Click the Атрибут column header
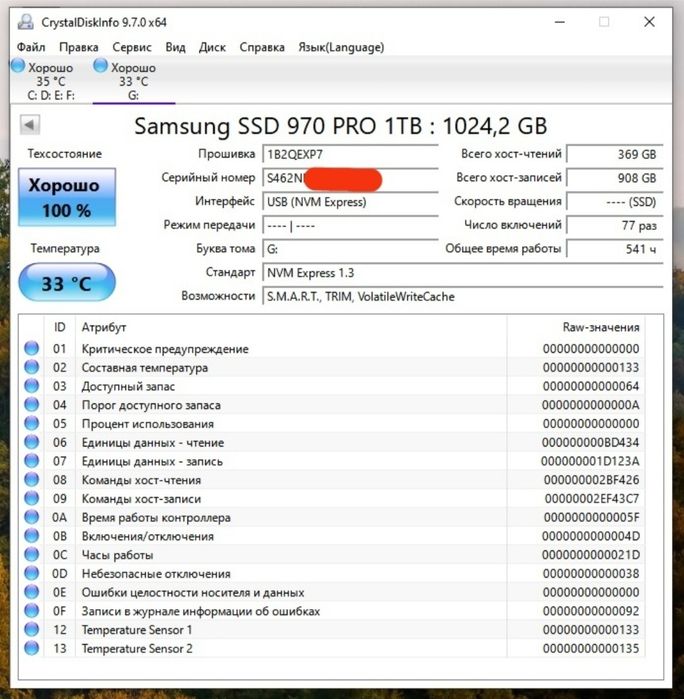Screen dimensions: 684x699 pos(291,327)
